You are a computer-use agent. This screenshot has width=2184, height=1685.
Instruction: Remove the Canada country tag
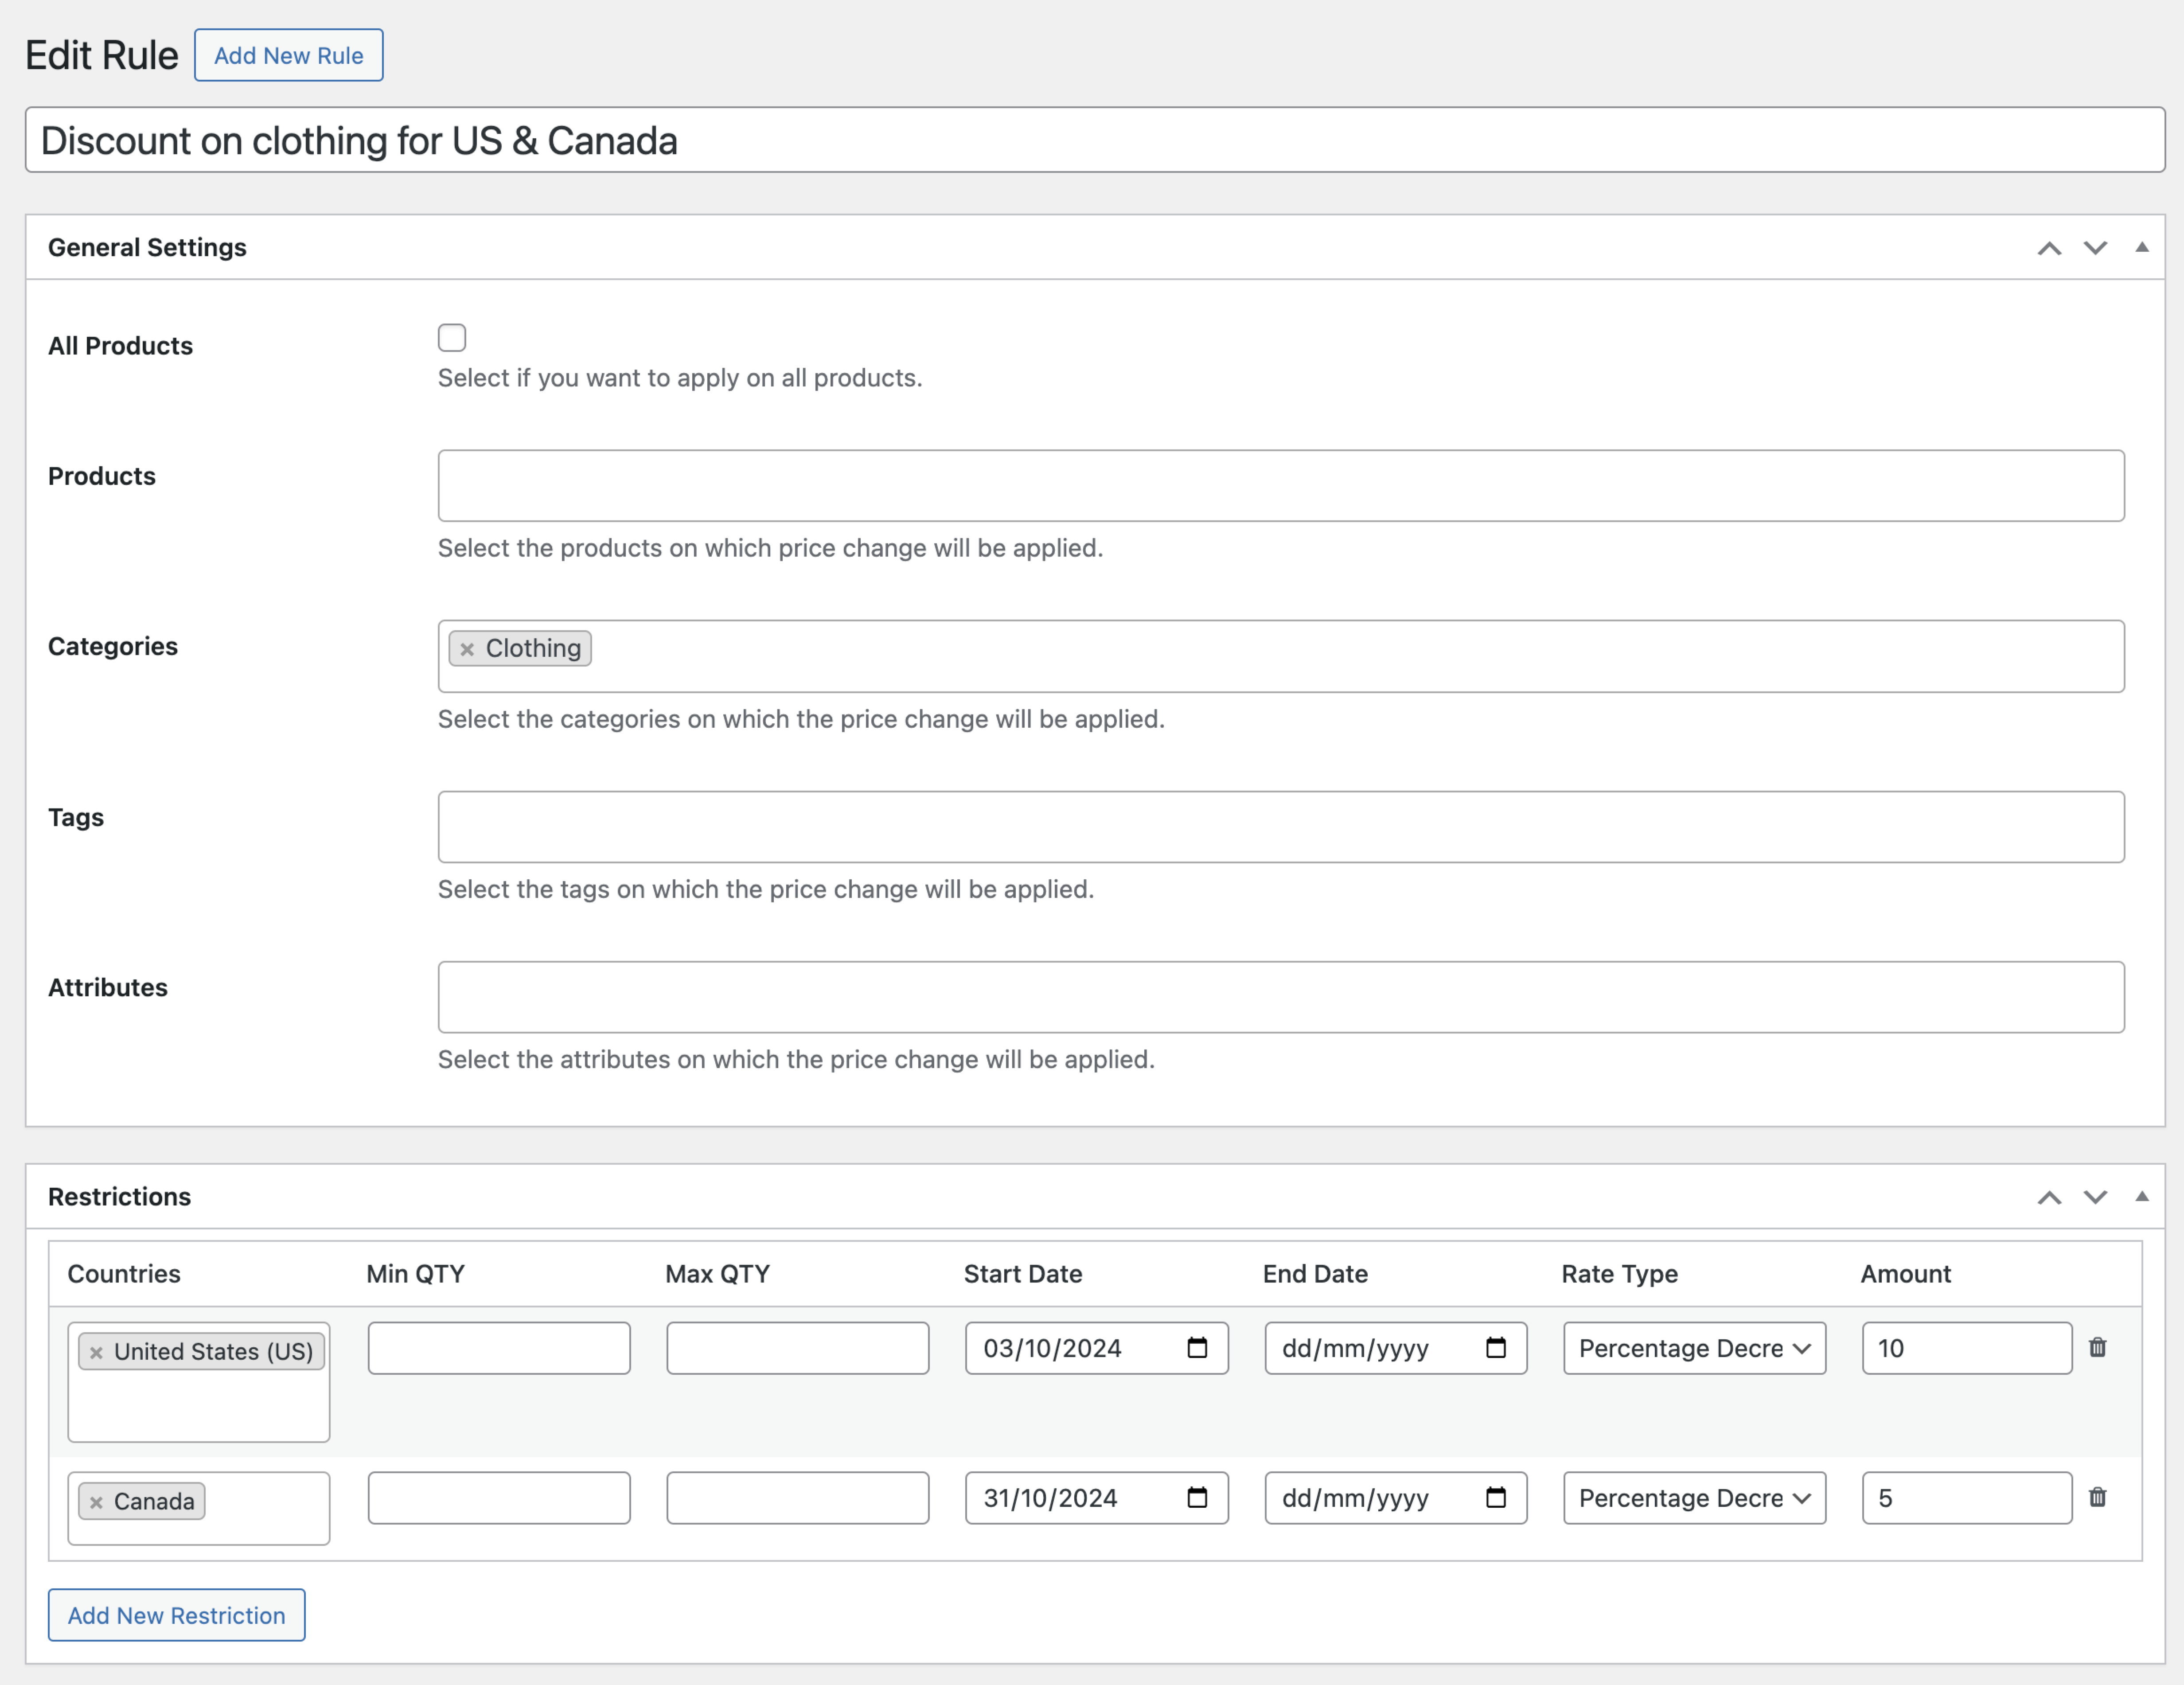[96, 1501]
